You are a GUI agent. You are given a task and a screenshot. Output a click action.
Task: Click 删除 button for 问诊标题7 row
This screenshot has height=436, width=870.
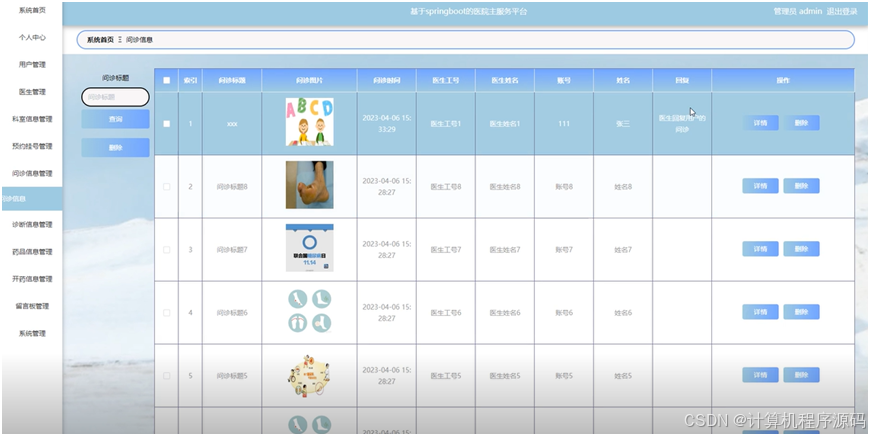[801, 249]
